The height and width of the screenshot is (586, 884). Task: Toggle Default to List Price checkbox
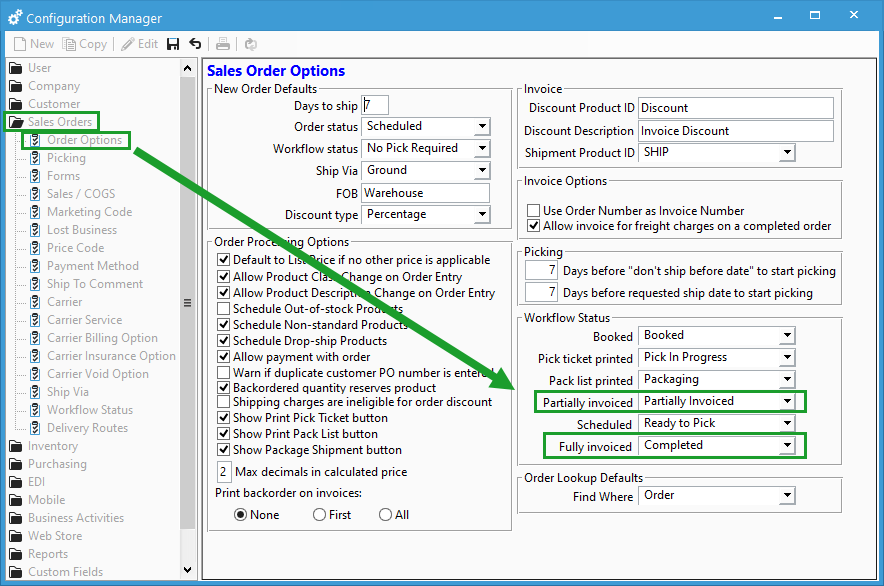224,260
